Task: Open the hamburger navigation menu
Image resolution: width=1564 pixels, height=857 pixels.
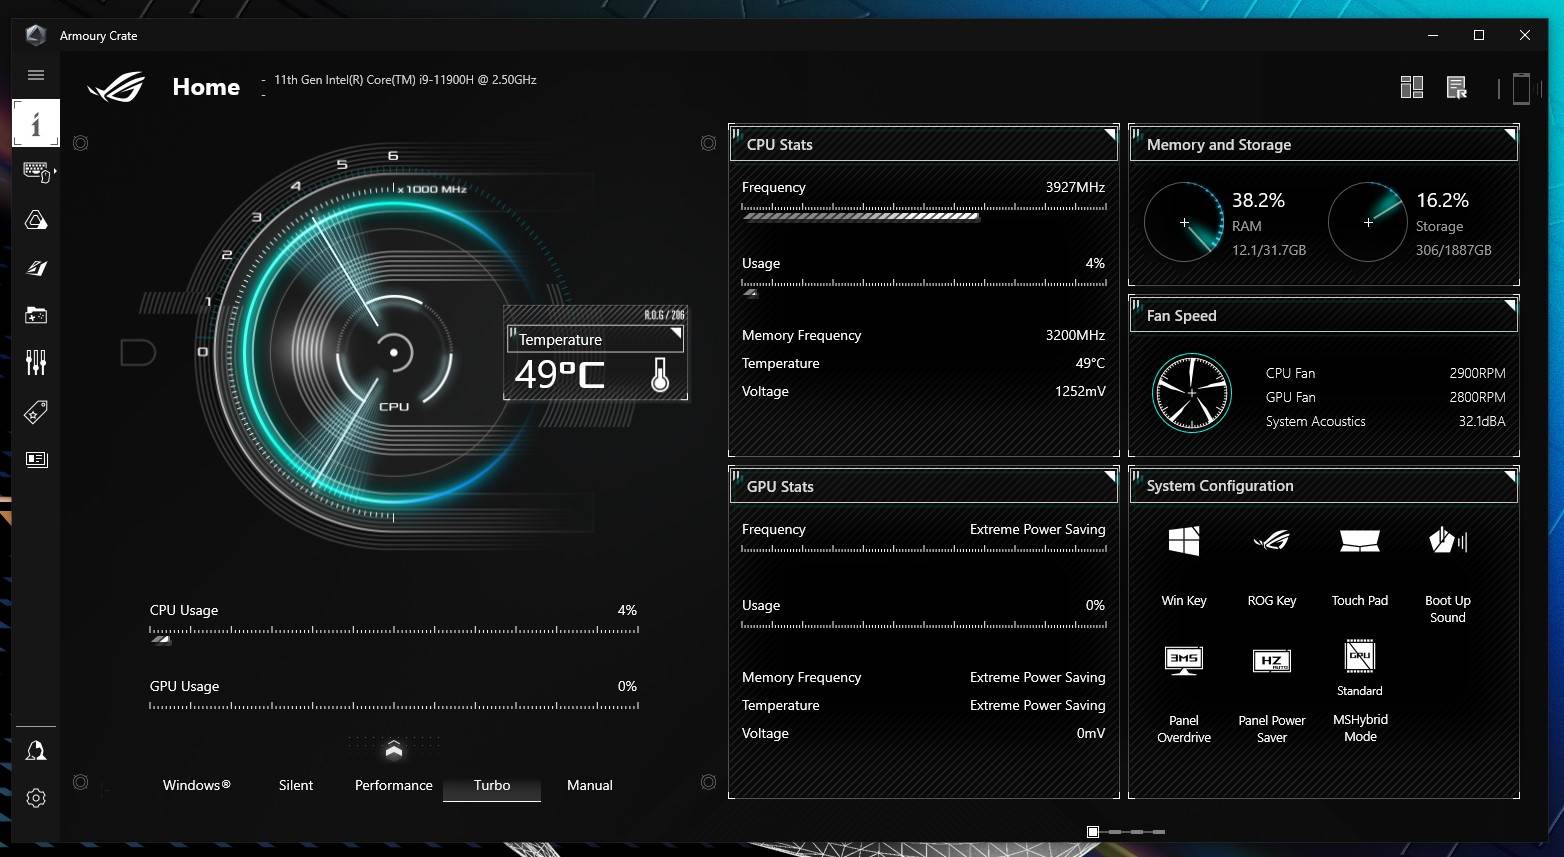Action: click(x=36, y=75)
